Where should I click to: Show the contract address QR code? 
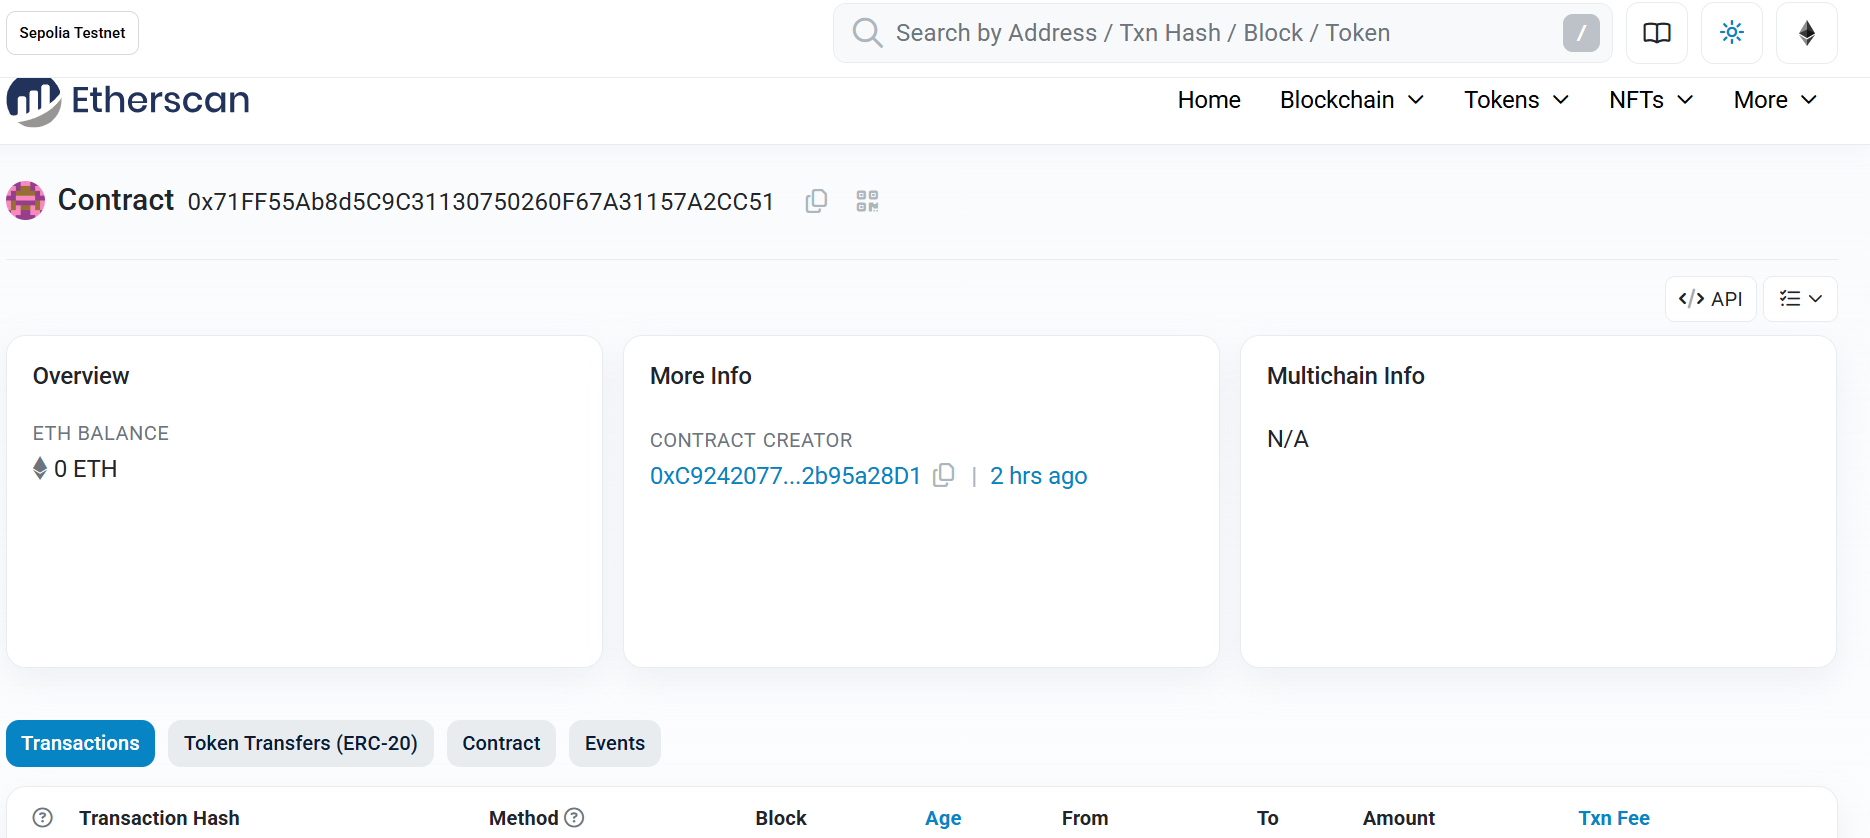tap(867, 201)
